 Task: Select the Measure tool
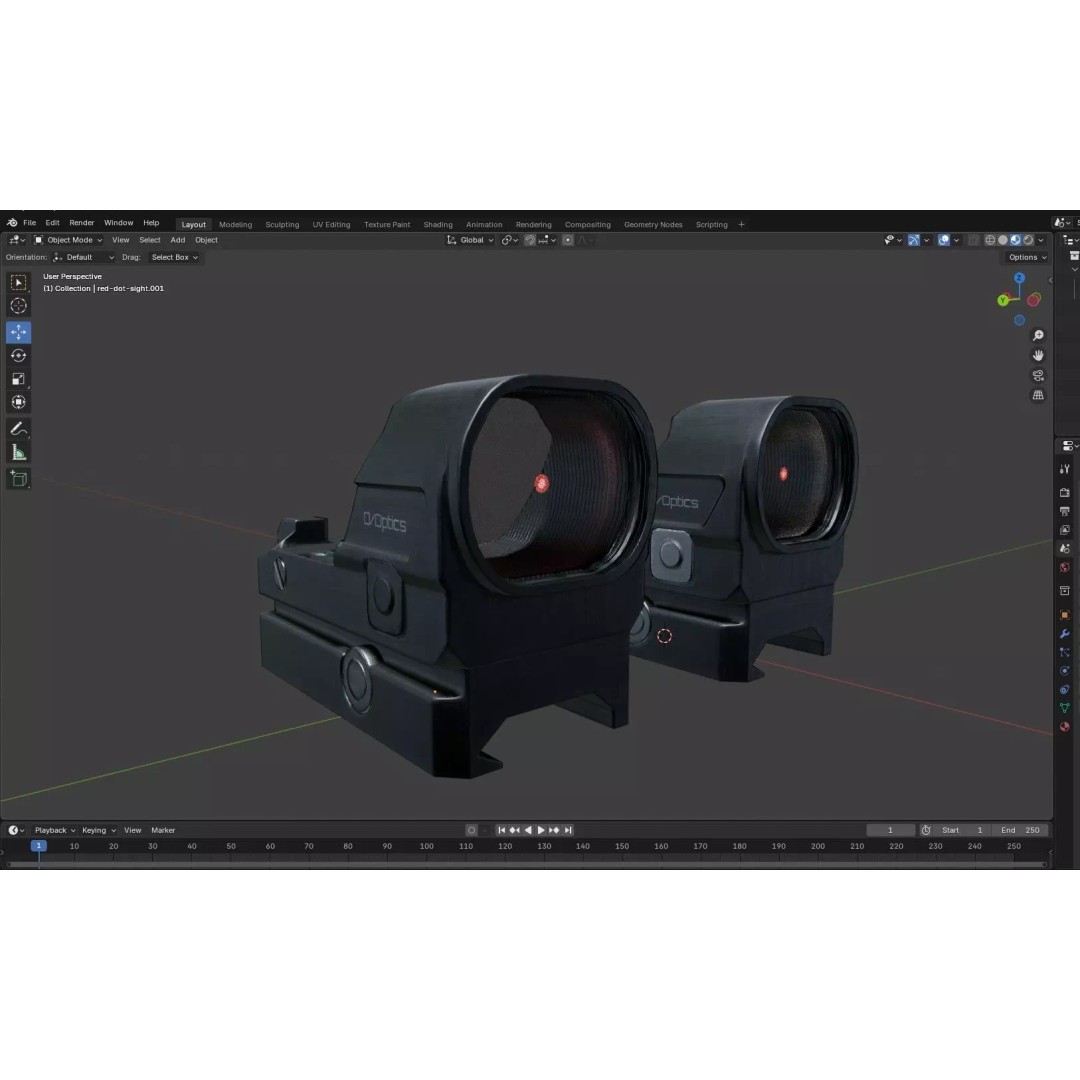(19, 453)
